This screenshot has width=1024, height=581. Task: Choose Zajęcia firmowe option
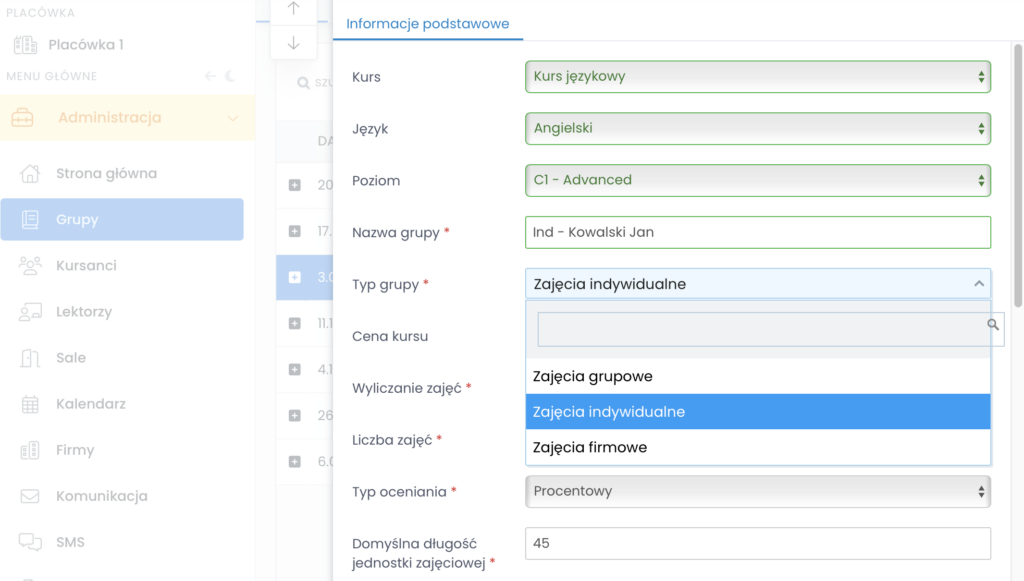coord(758,447)
